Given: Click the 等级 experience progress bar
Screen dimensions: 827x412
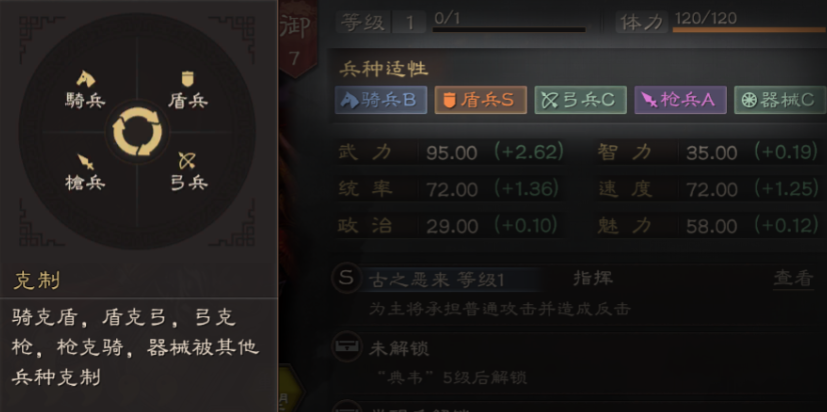Looking at the screenshot, I should (509, 30).
